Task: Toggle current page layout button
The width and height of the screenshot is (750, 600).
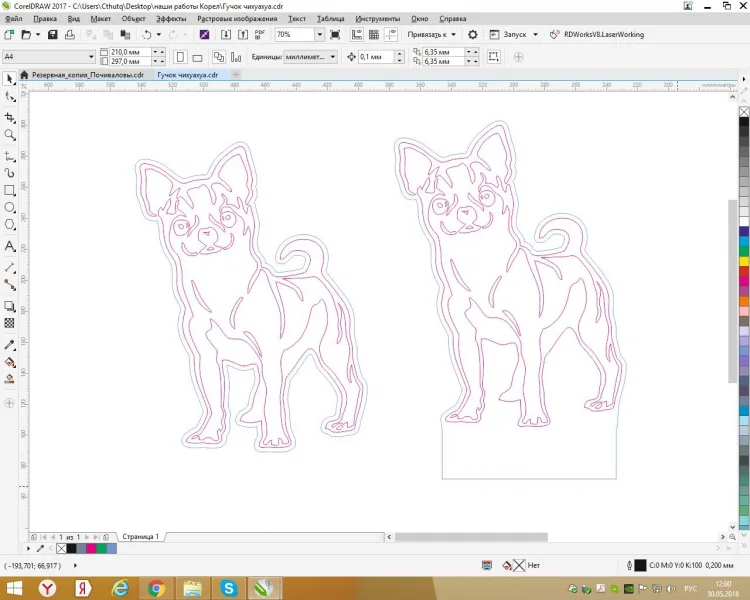Action: 236,57
